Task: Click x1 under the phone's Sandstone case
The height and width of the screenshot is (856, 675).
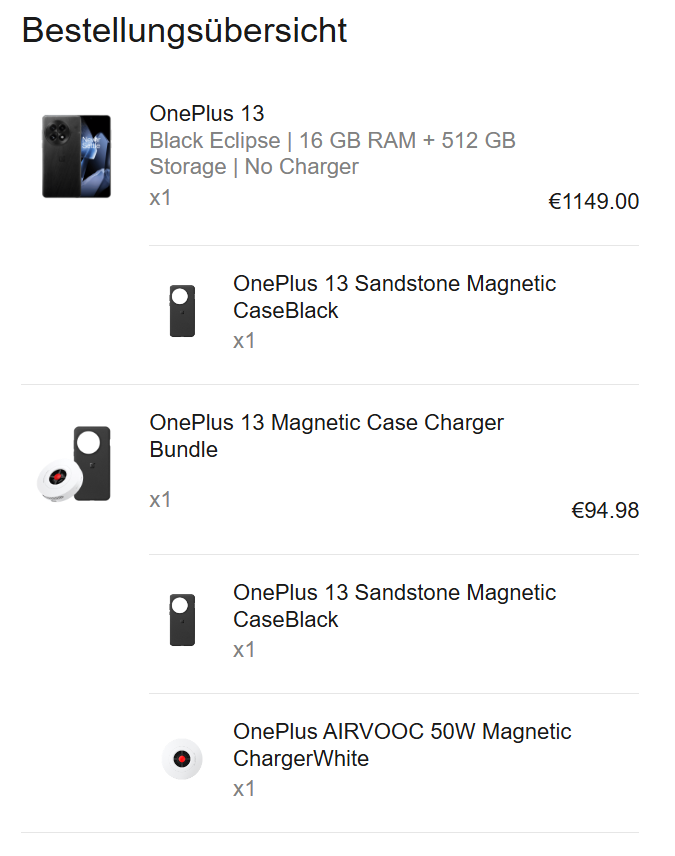Action: (244, 341)
